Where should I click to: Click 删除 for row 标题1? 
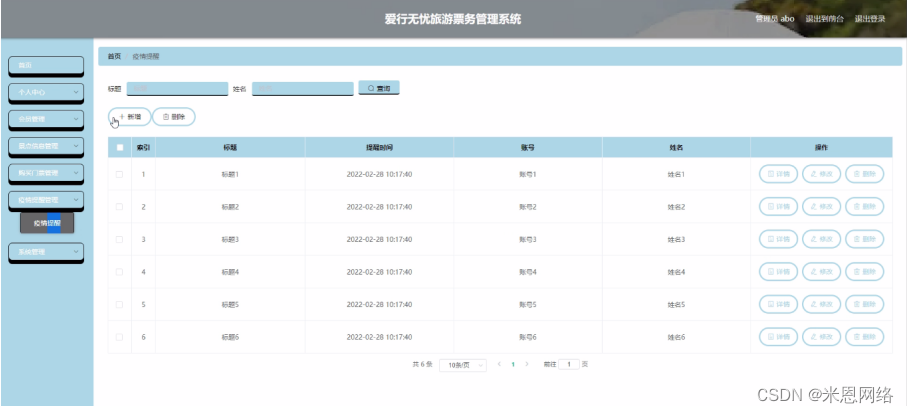coord(864,174)
